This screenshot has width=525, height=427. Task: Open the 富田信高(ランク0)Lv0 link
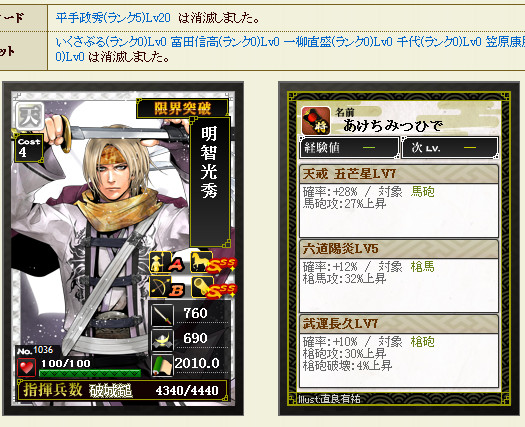(225, 42)
